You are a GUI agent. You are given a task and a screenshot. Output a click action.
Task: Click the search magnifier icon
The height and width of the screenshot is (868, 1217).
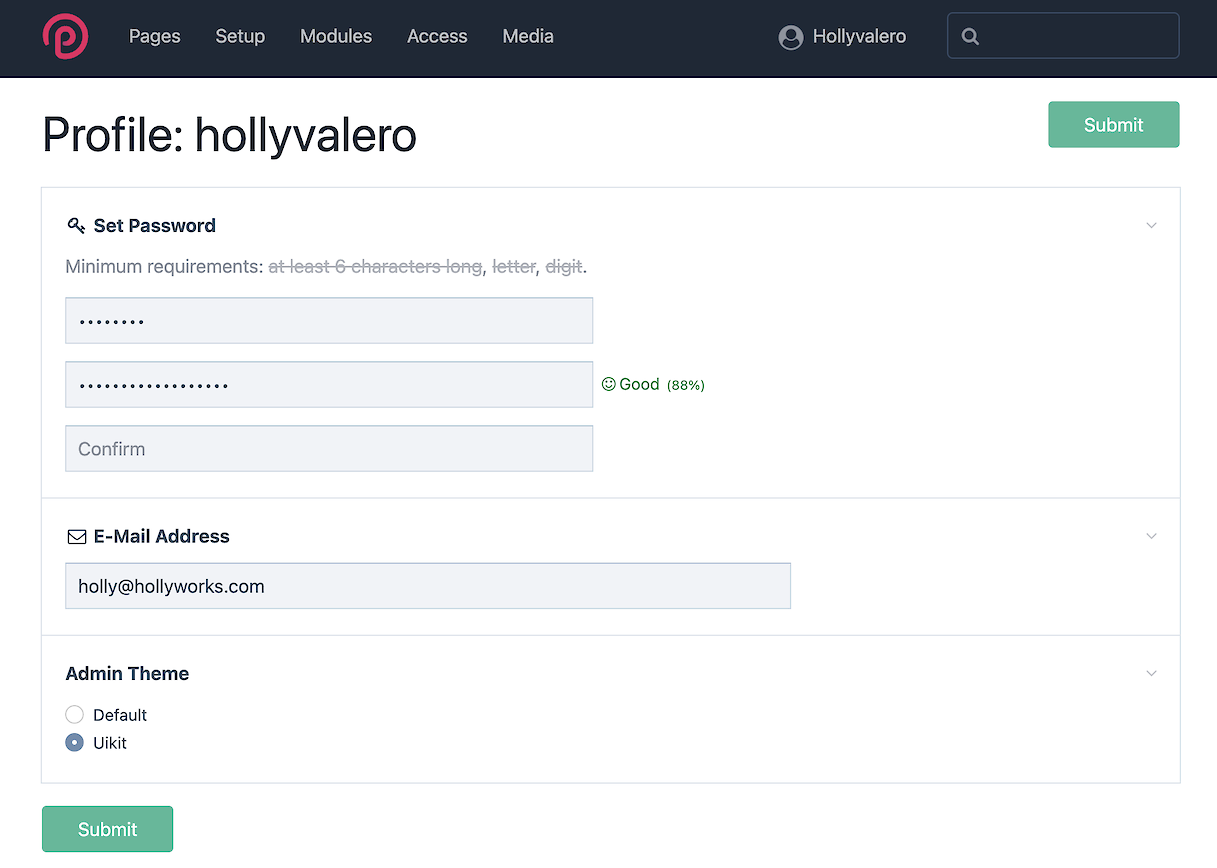969,37
